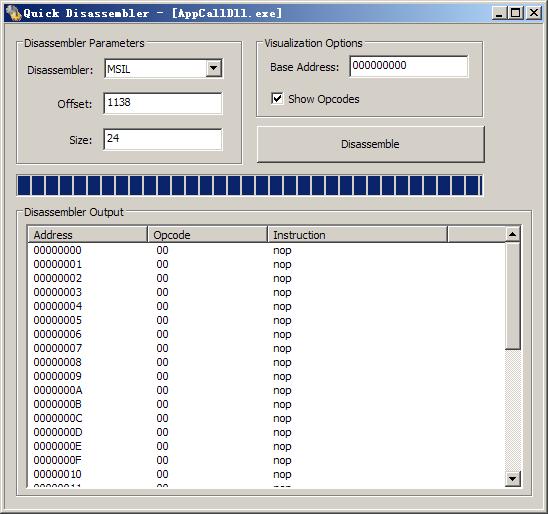This screenshot has width=548, height=514.
Task: Select row with address 00000008
Action: (x=266, y=362)
